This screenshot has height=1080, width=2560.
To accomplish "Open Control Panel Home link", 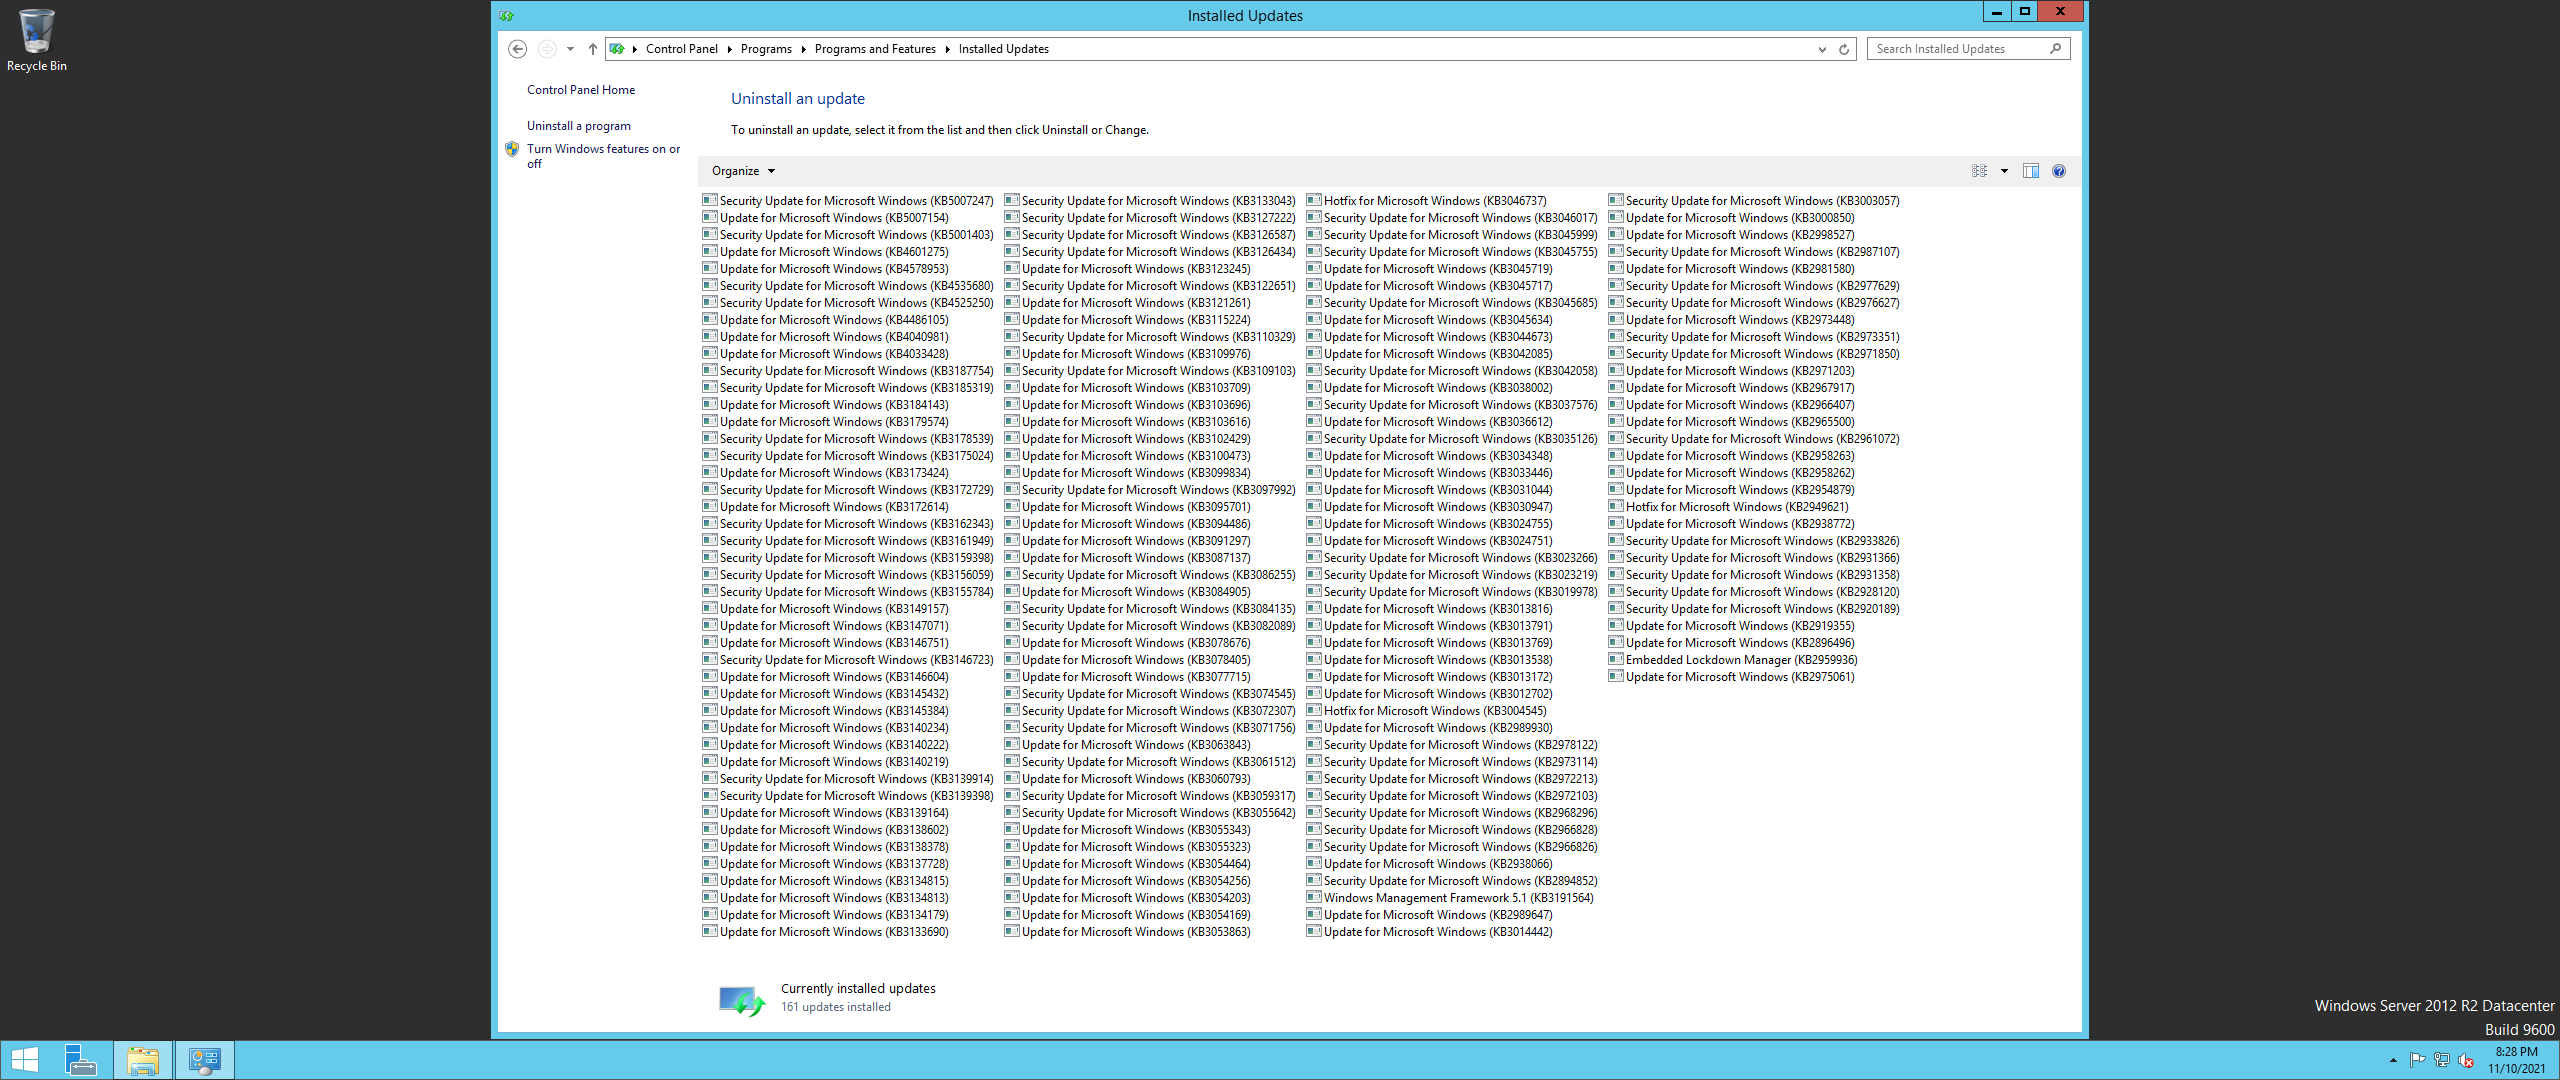I will 581,90.
